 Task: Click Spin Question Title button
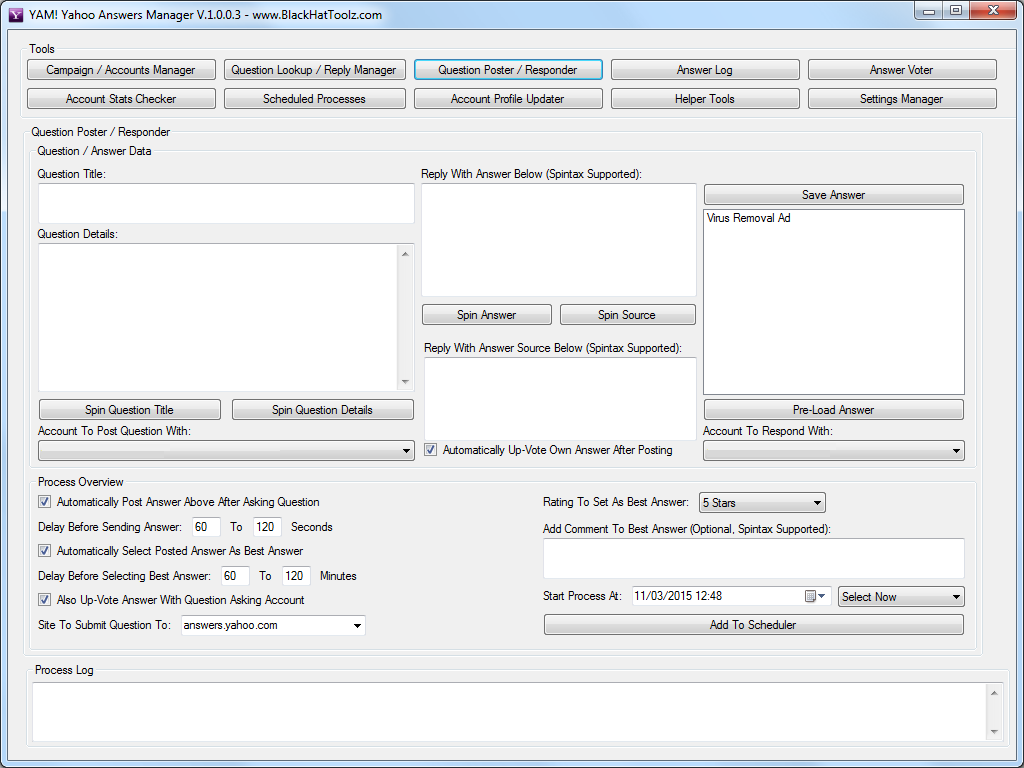click(x=129, y=409)
